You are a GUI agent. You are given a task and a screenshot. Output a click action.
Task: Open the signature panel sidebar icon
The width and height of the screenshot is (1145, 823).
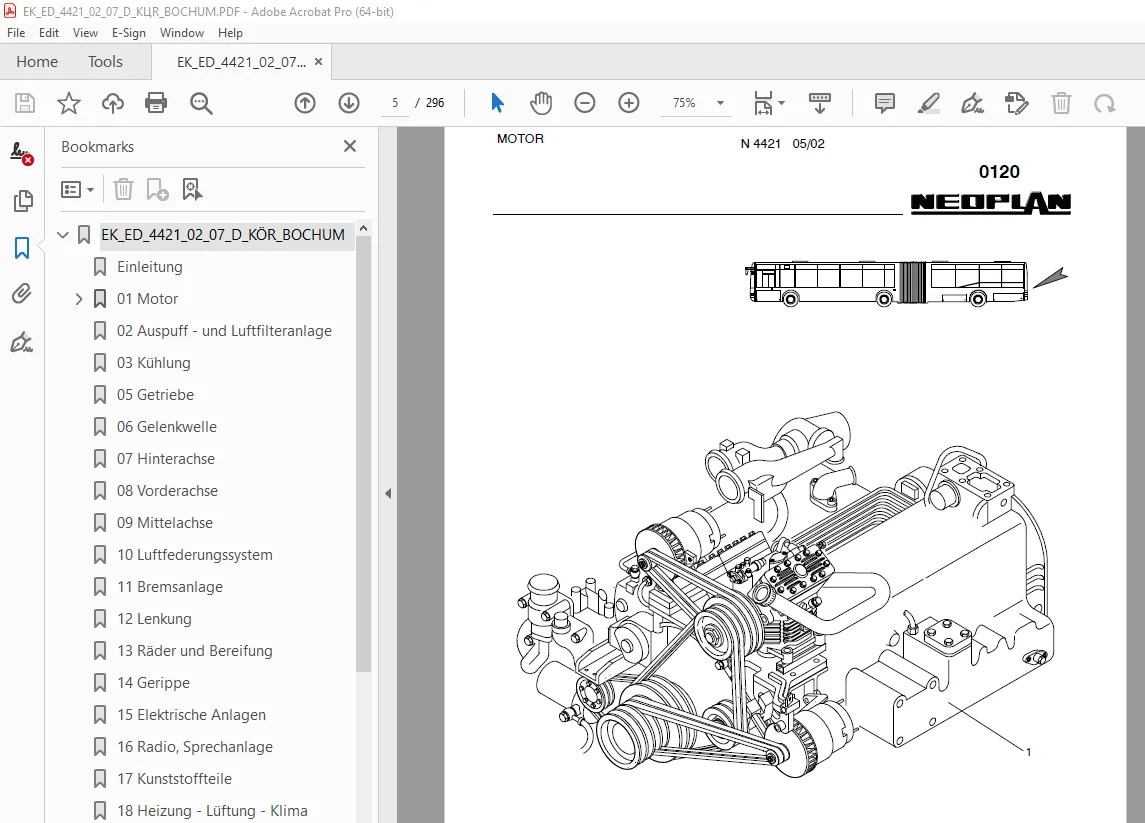point(22,153)
